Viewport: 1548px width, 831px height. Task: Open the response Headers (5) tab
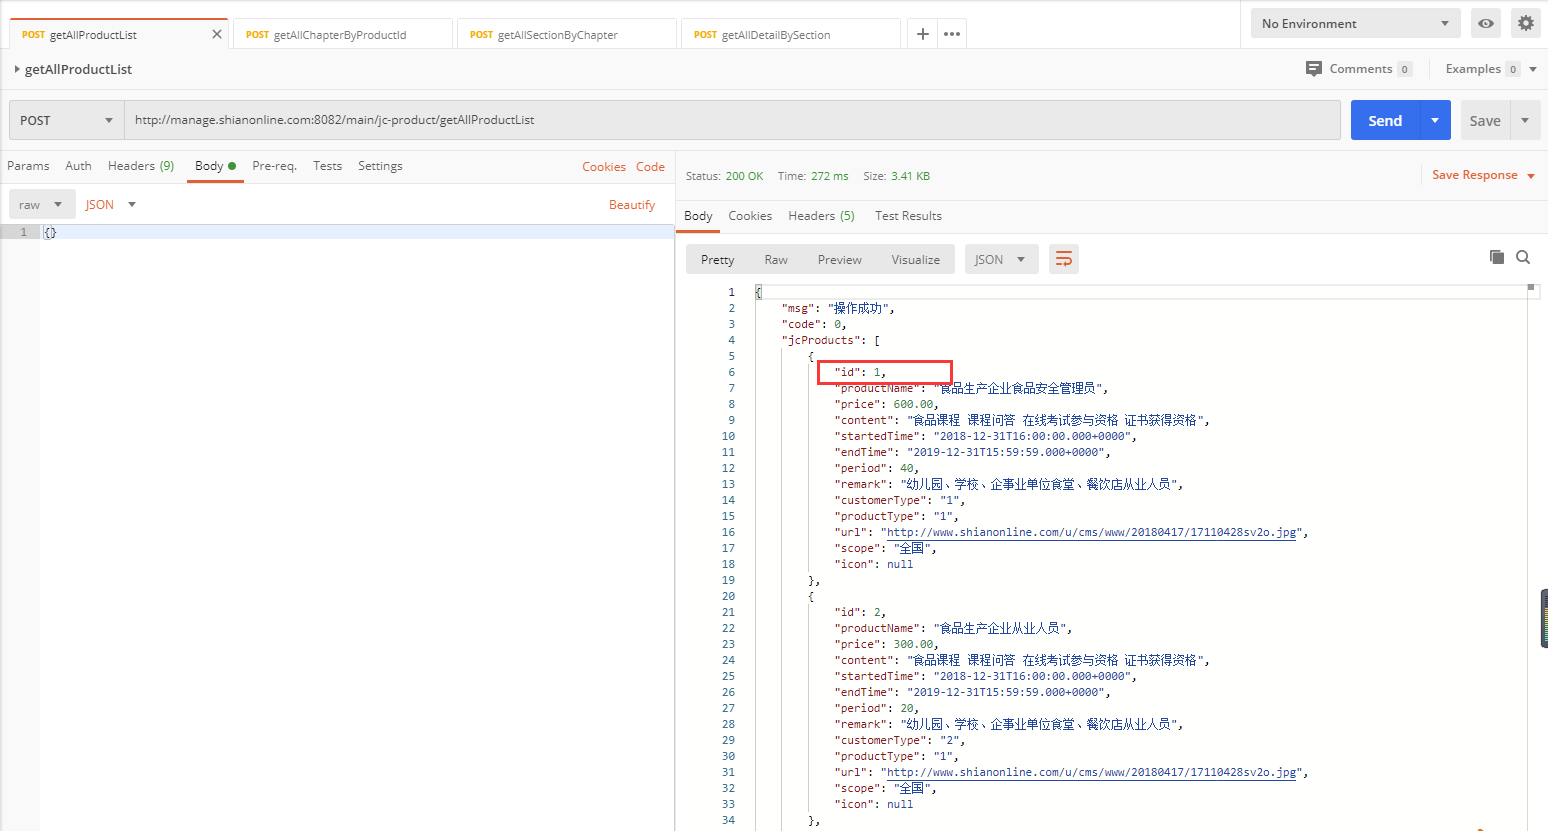(x=821, y=216)
